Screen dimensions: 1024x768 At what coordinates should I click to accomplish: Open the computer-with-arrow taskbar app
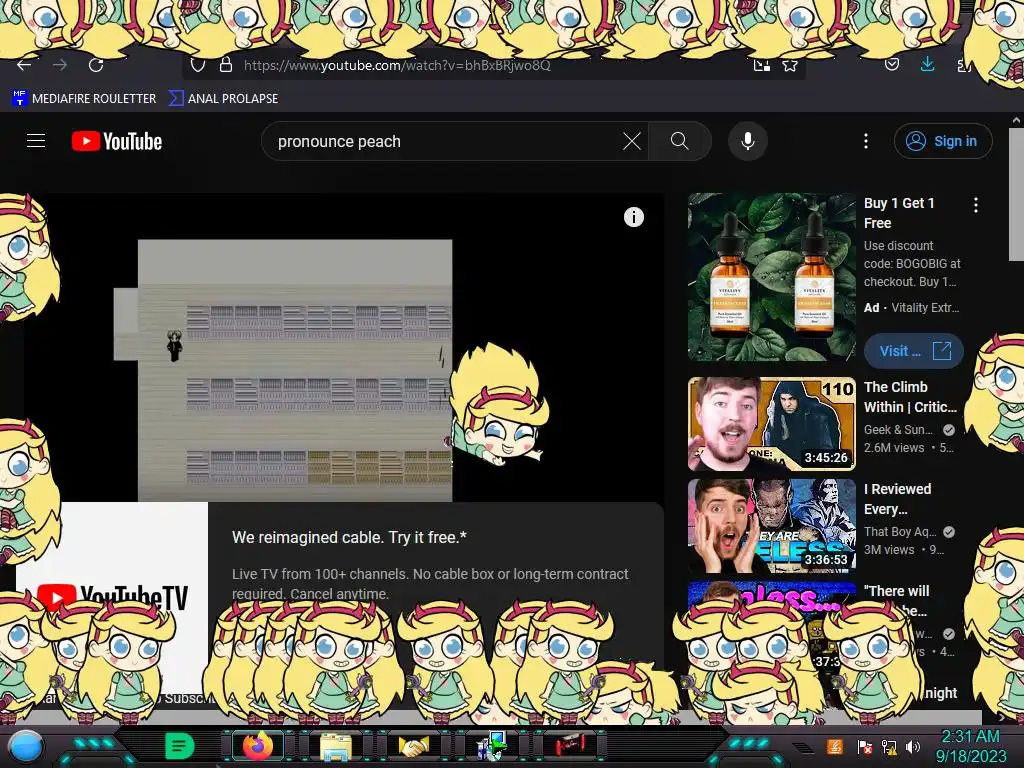pyautogui.click(x=492, y=746)
